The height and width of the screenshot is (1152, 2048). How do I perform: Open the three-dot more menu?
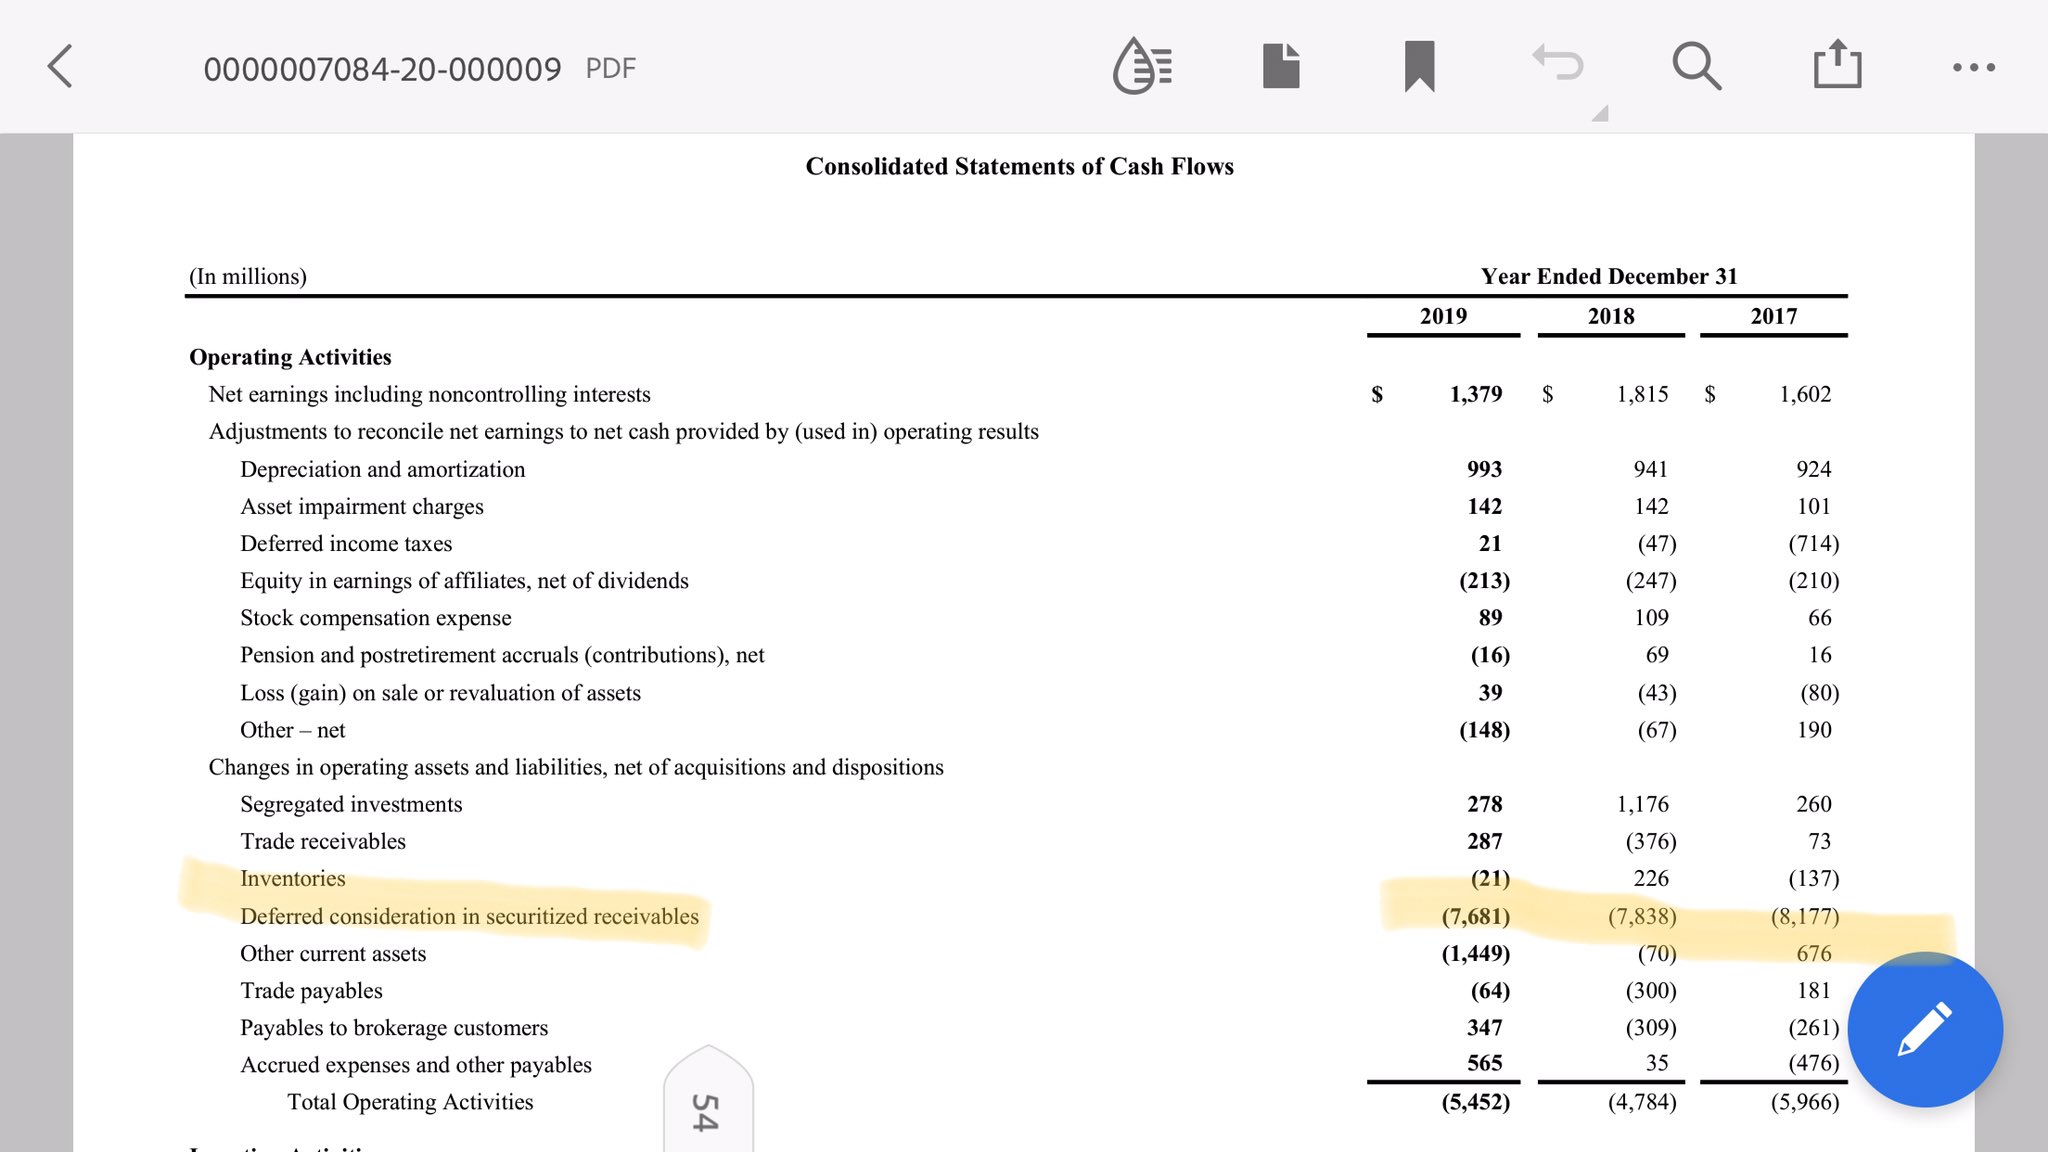click(1973, 68)
